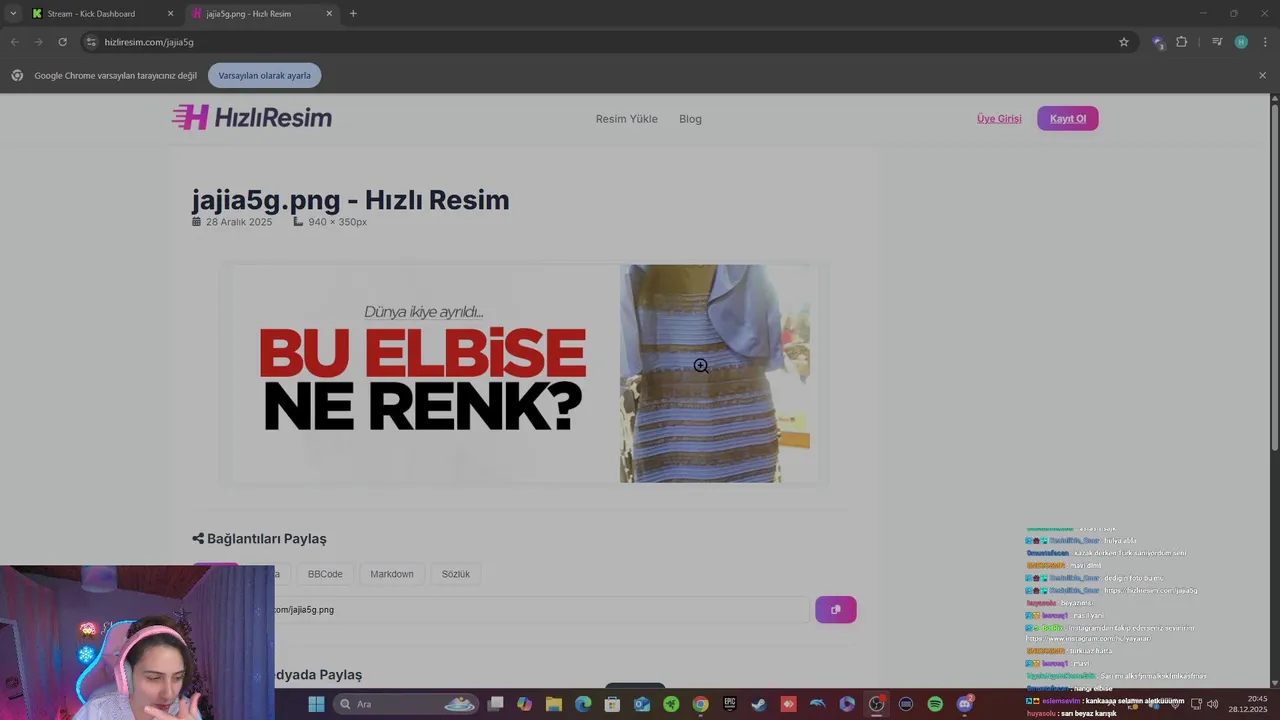
Task: Open Spotify from the taskbar
Action: 935,704
